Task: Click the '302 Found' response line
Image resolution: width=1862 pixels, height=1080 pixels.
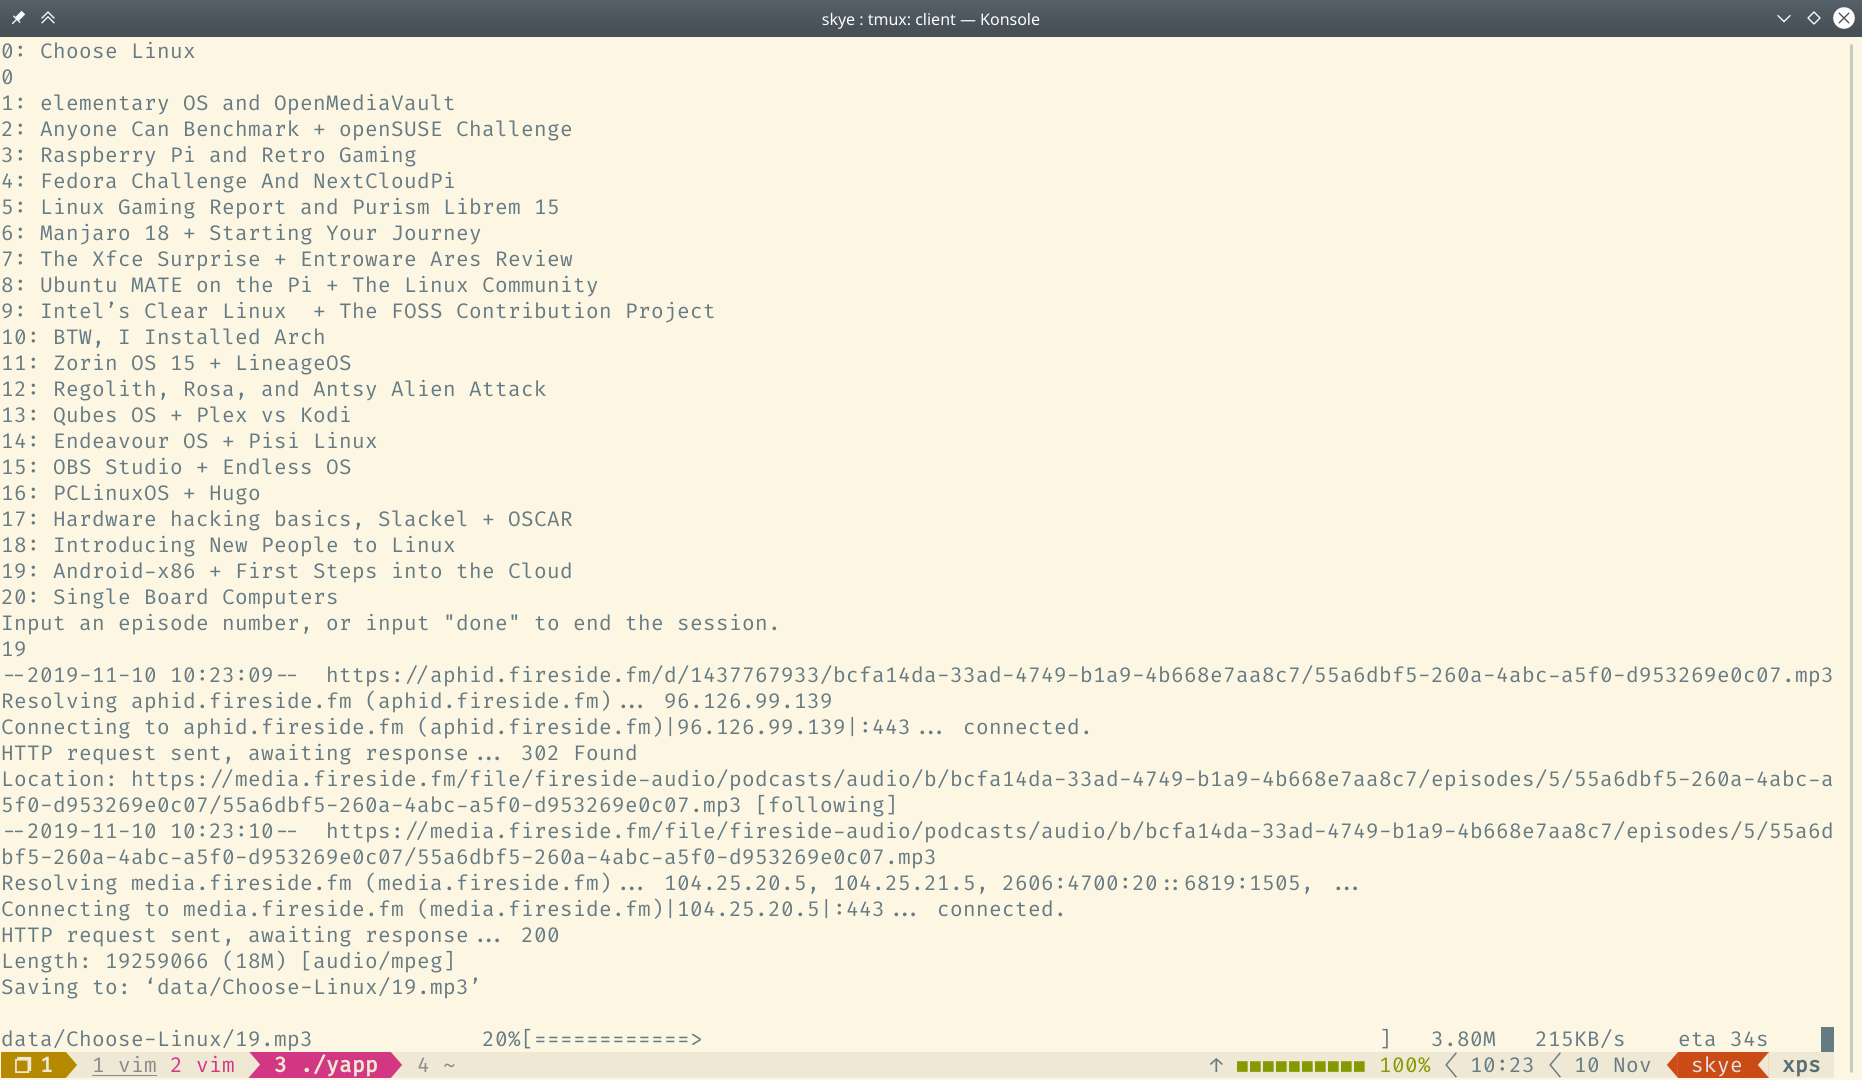Action: 319,753
